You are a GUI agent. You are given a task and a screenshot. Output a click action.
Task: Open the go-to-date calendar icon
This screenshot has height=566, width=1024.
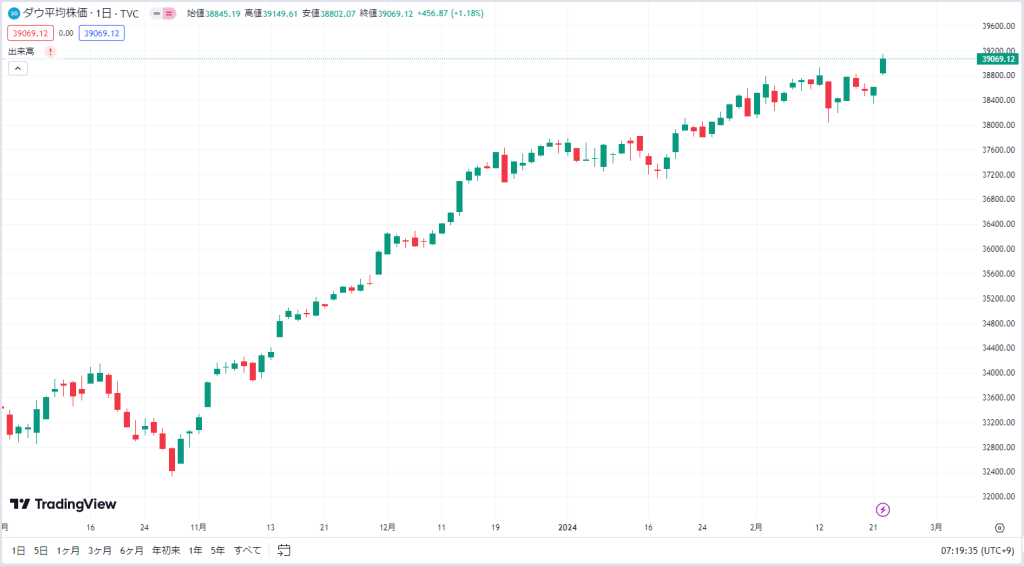pyautogui.click(x=283, y=550)
